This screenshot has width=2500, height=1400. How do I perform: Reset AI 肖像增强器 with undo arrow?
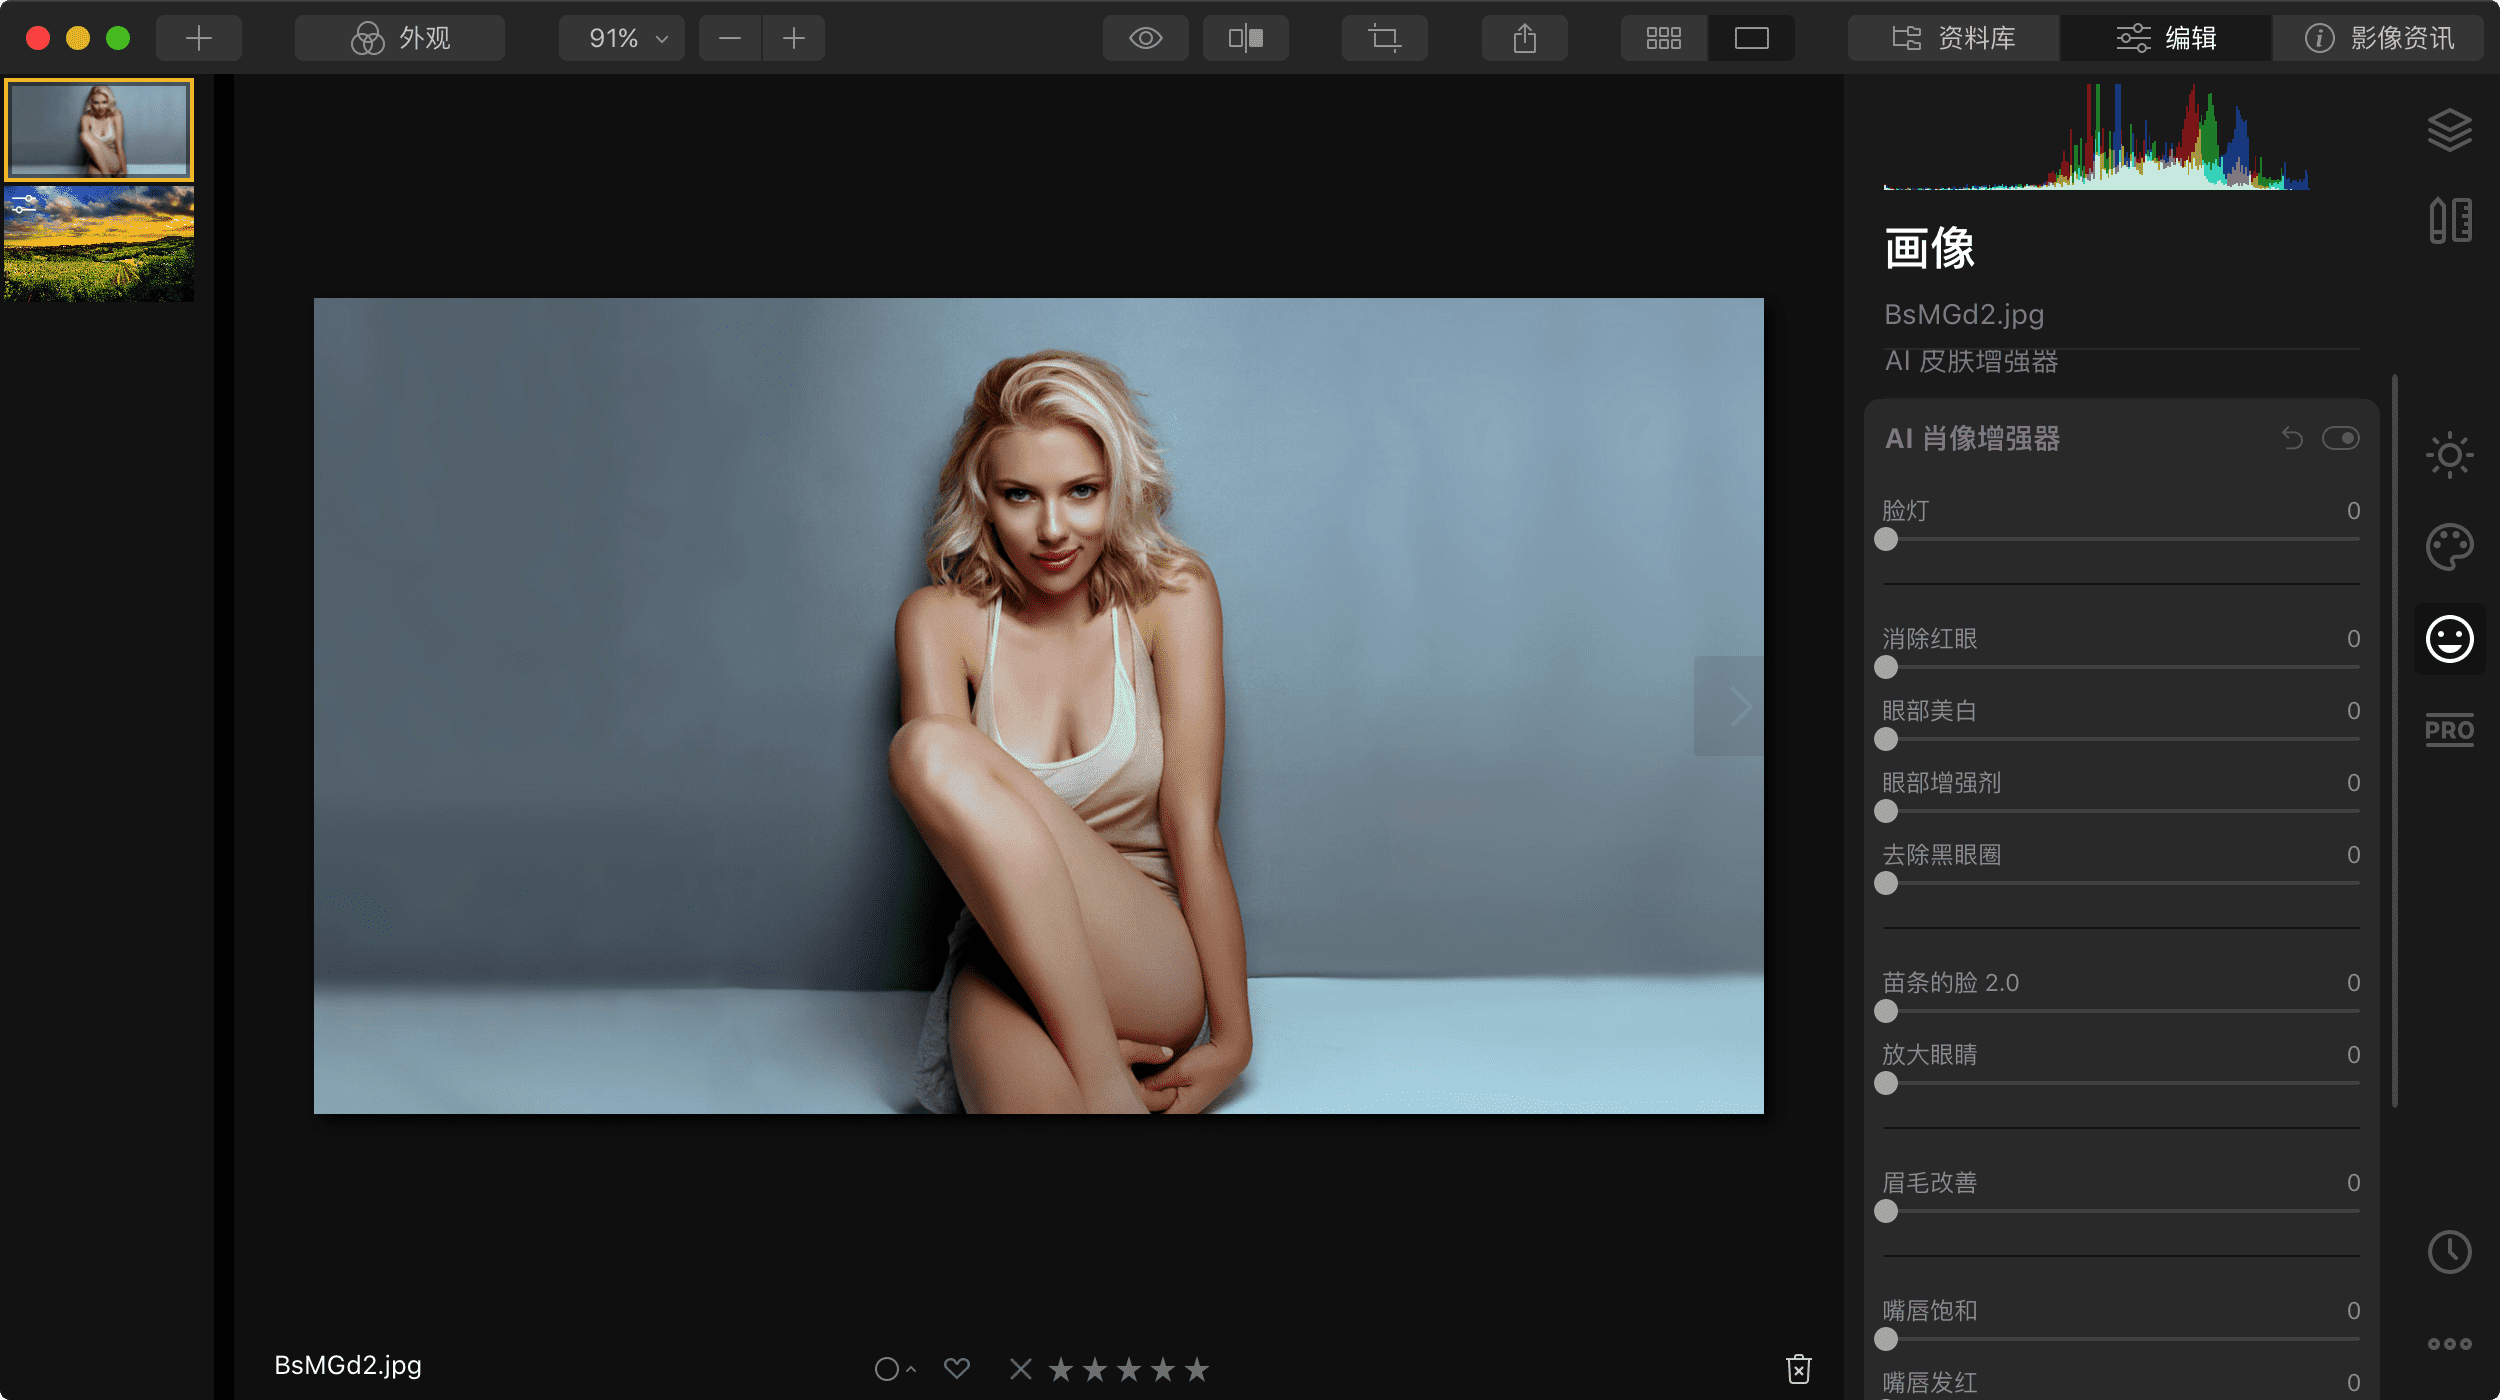tap(2292, 438)
